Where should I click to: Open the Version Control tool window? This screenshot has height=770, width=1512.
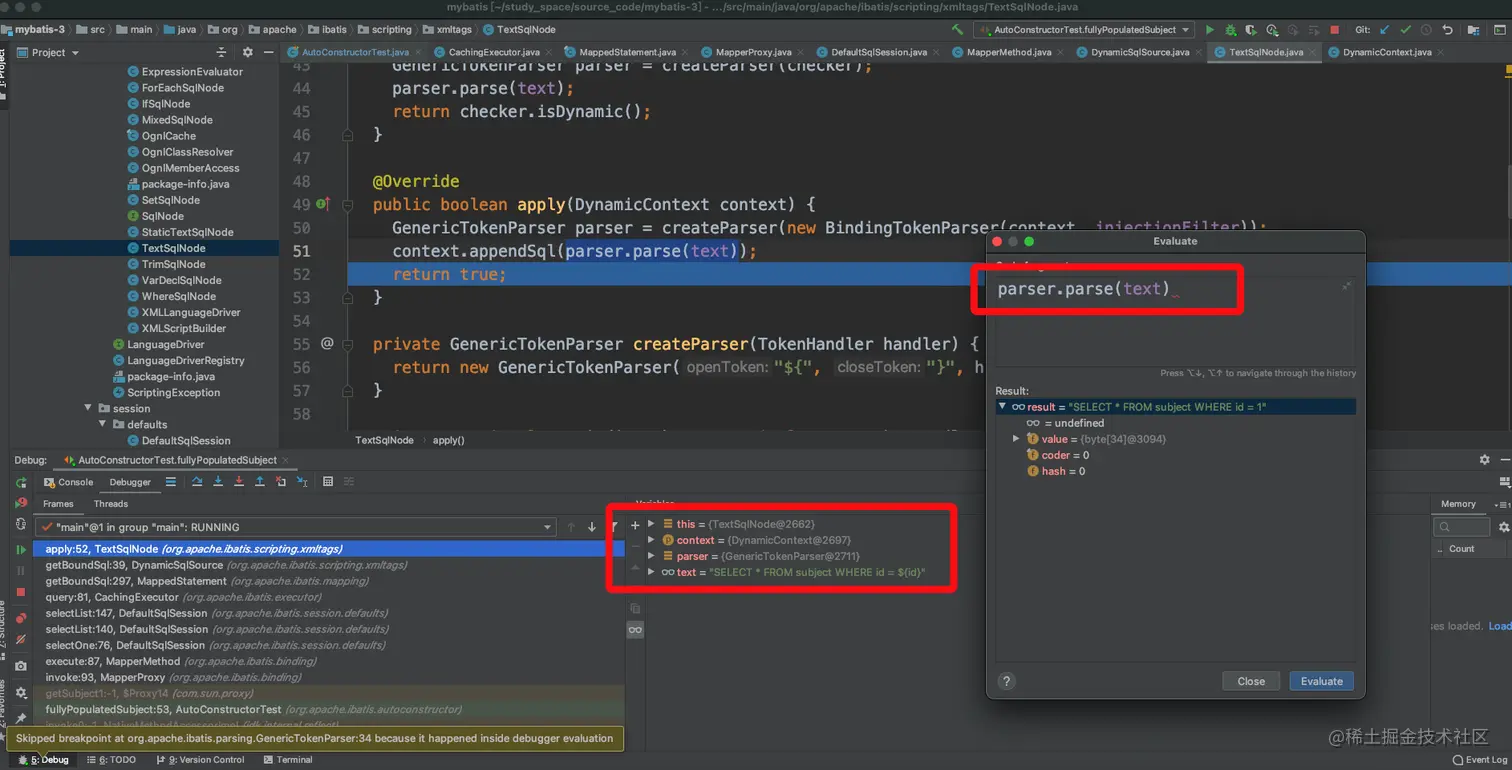point(200,760)
